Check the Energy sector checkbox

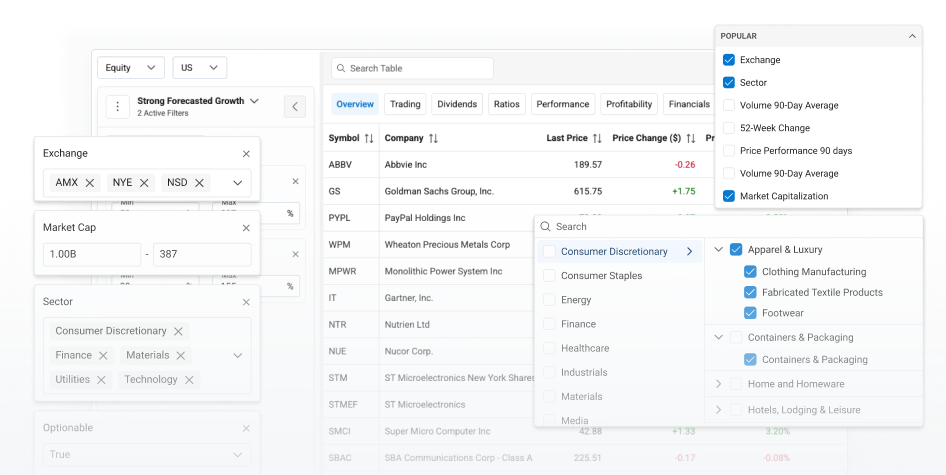point(549,300)
